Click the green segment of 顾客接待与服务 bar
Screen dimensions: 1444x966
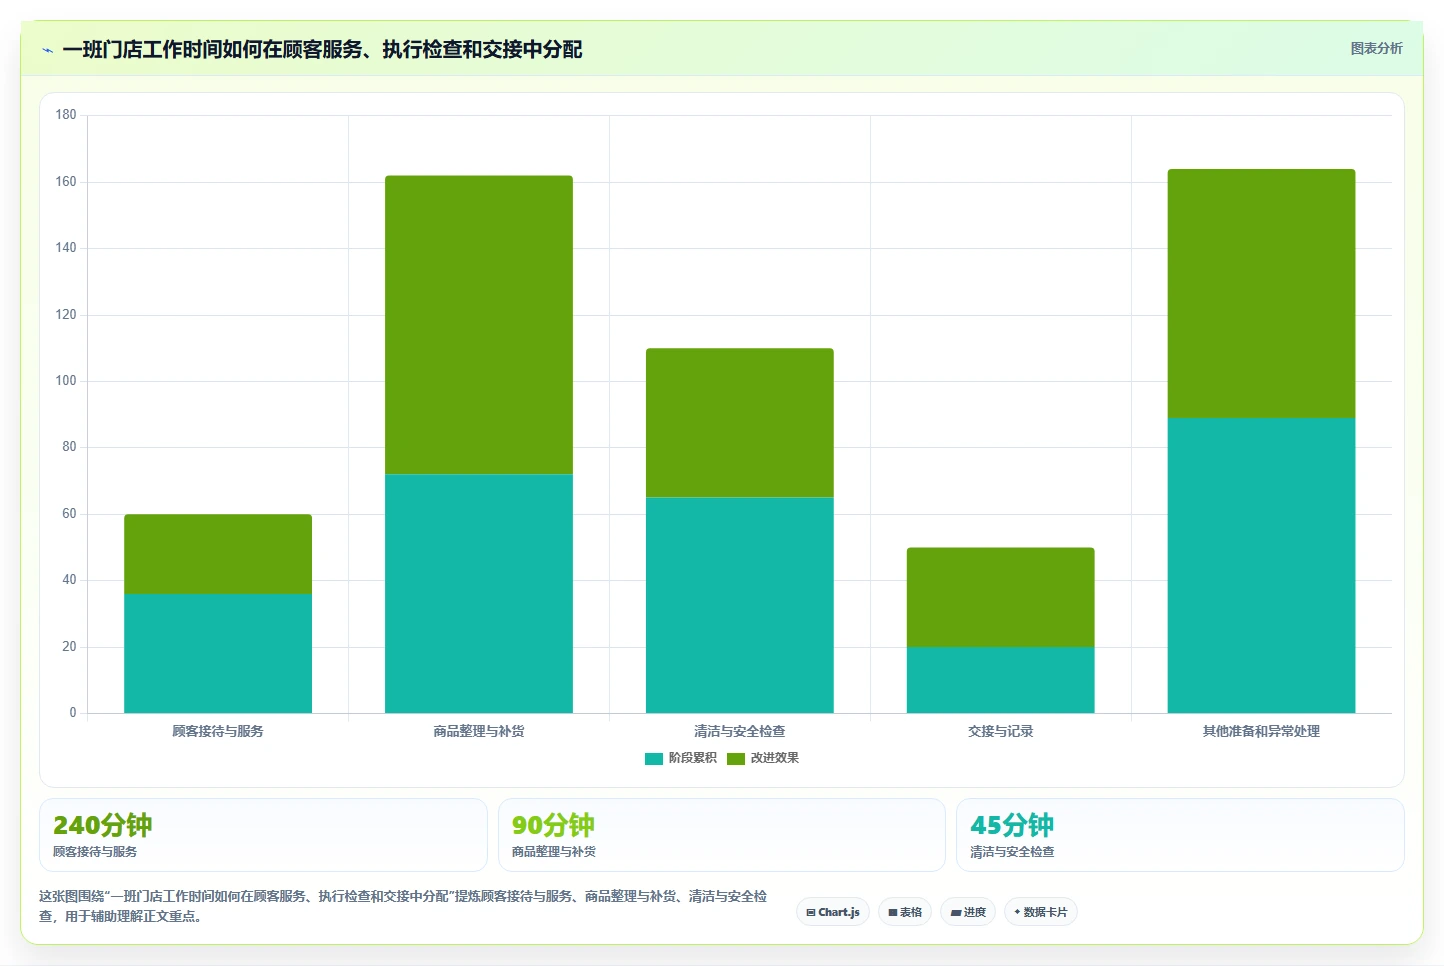pos(218,554)
